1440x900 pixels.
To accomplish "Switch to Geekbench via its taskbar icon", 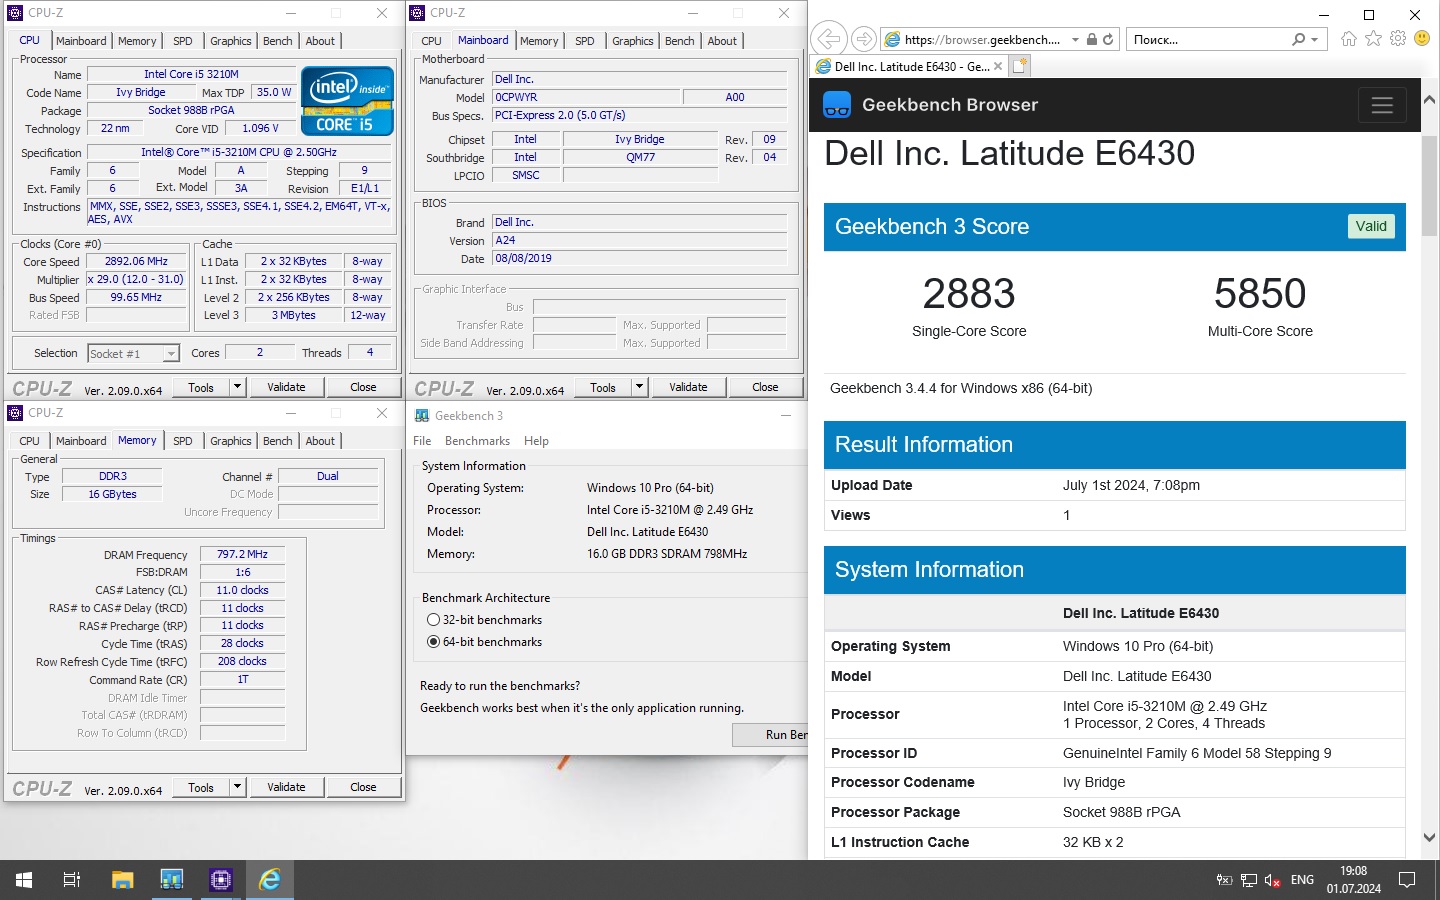I will click(x=172, y=880).
